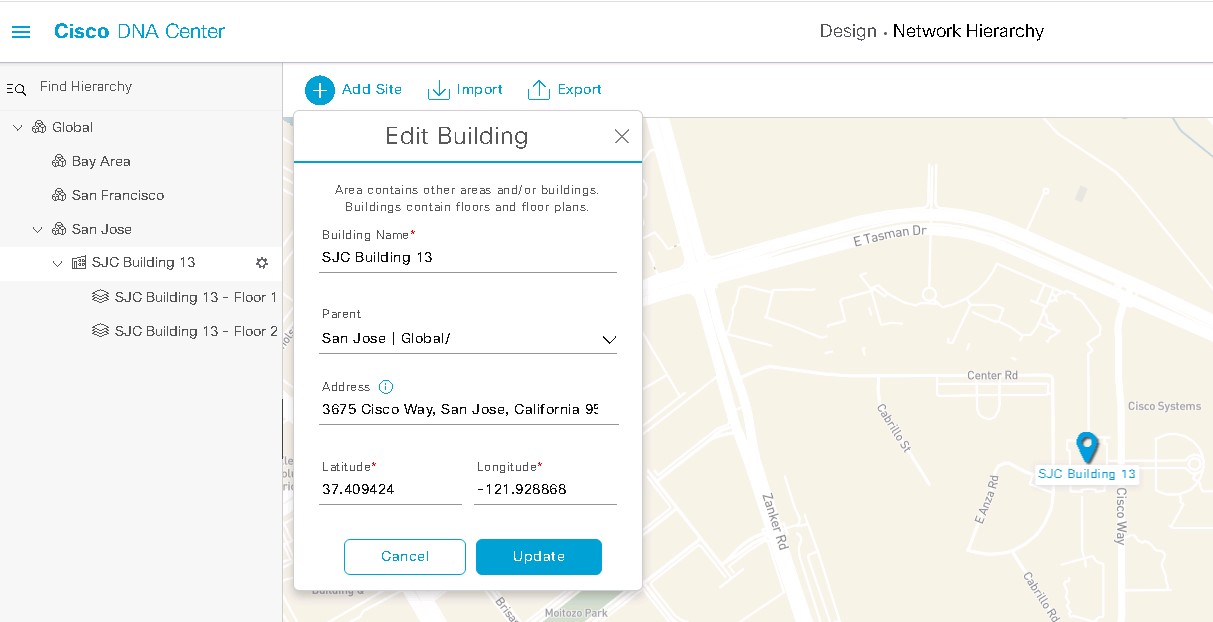Click the Global area icon

(39, 127)
